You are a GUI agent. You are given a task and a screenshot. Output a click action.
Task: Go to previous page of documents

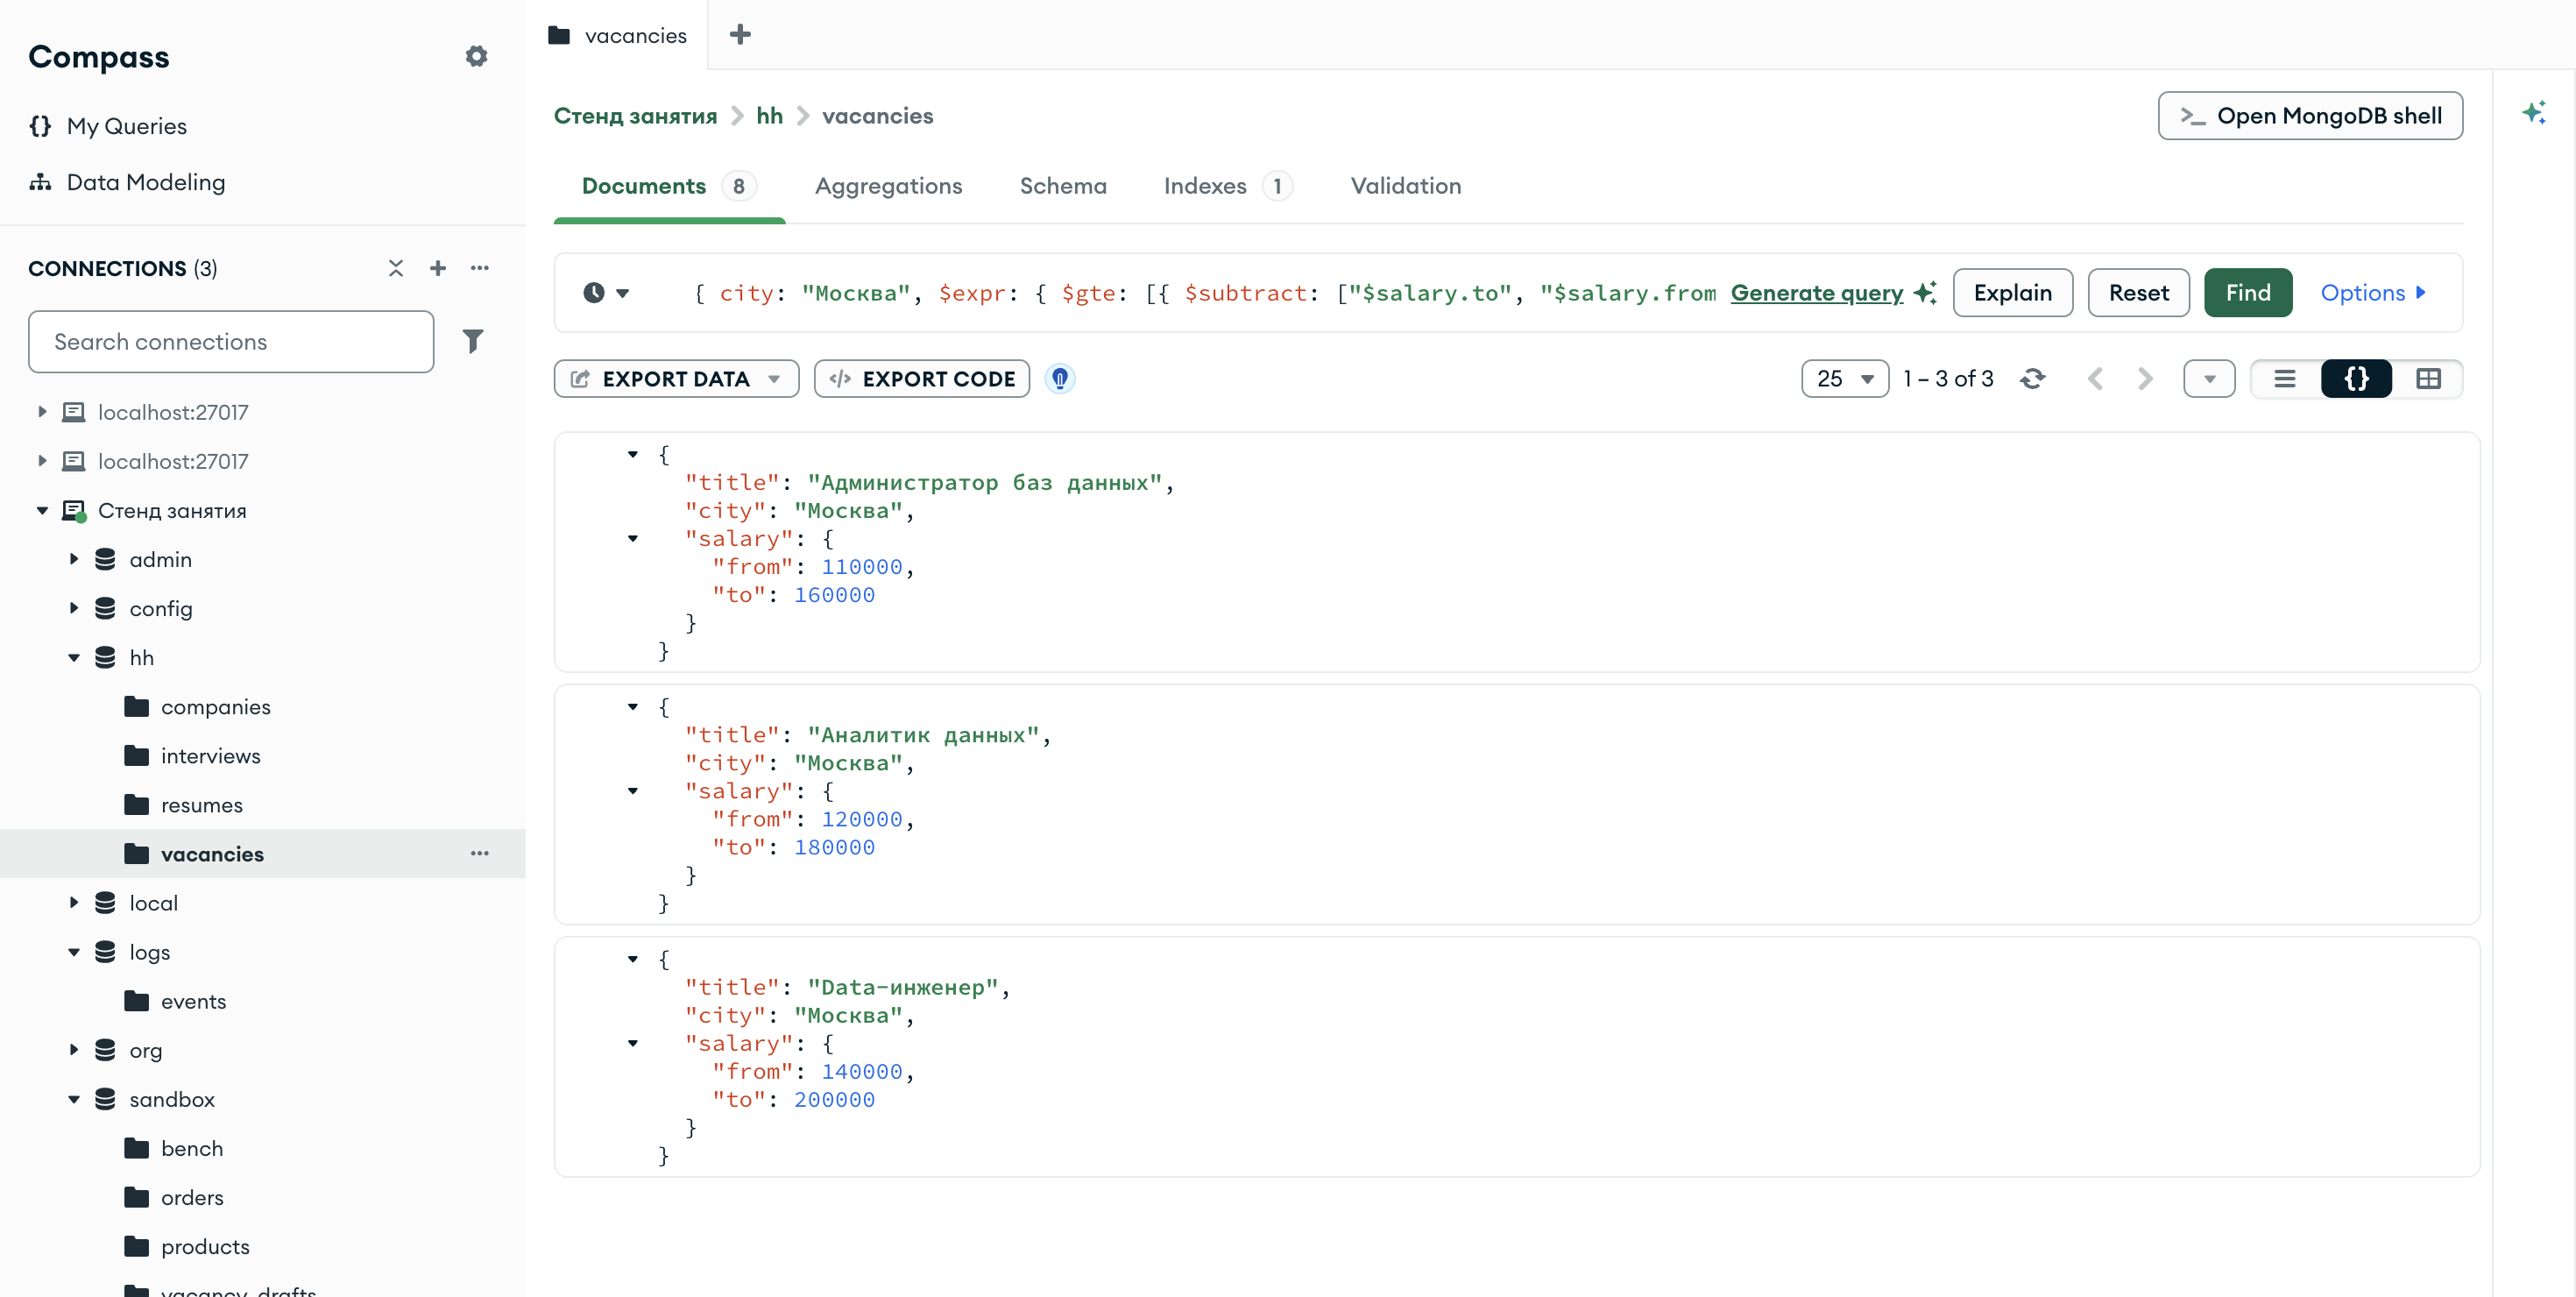pos(2095,379)
